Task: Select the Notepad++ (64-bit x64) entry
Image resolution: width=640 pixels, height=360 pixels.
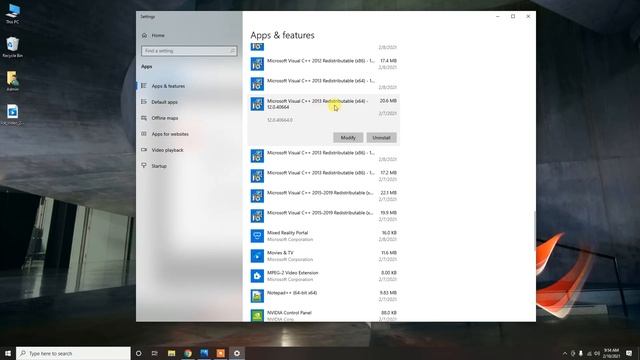Action: pos(324,296)
